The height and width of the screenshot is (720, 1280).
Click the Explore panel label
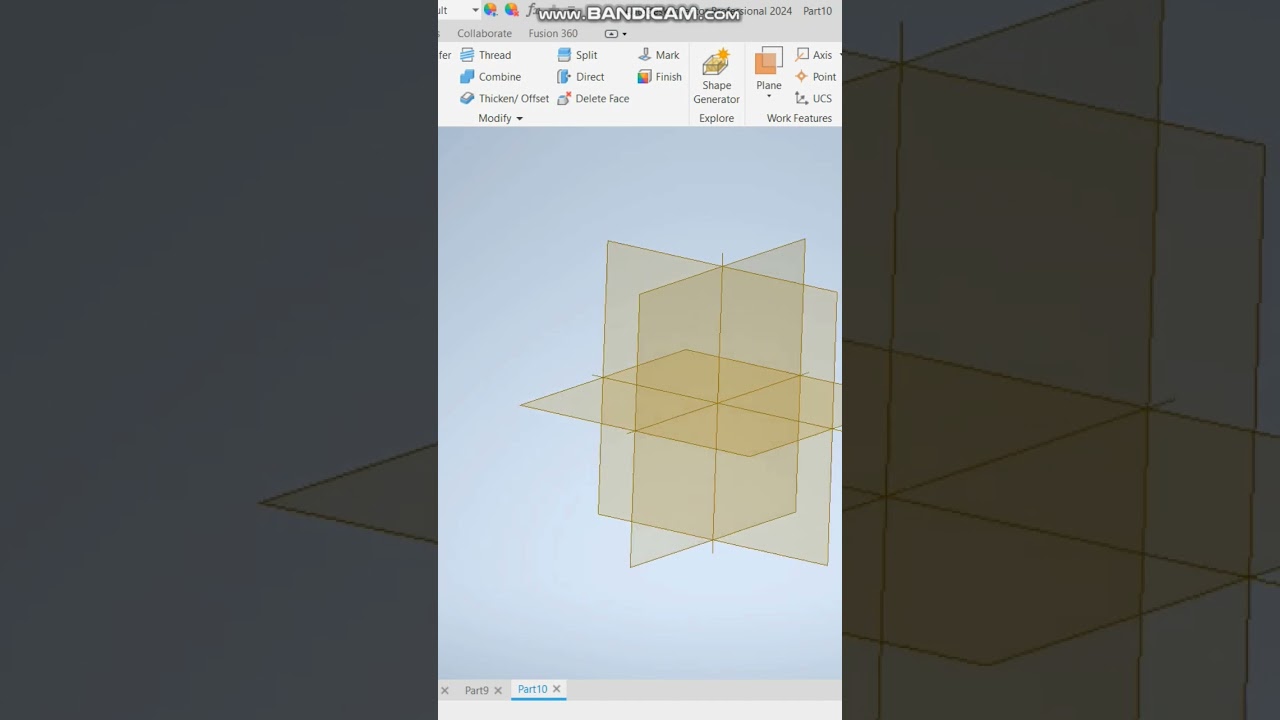(716, 118)
